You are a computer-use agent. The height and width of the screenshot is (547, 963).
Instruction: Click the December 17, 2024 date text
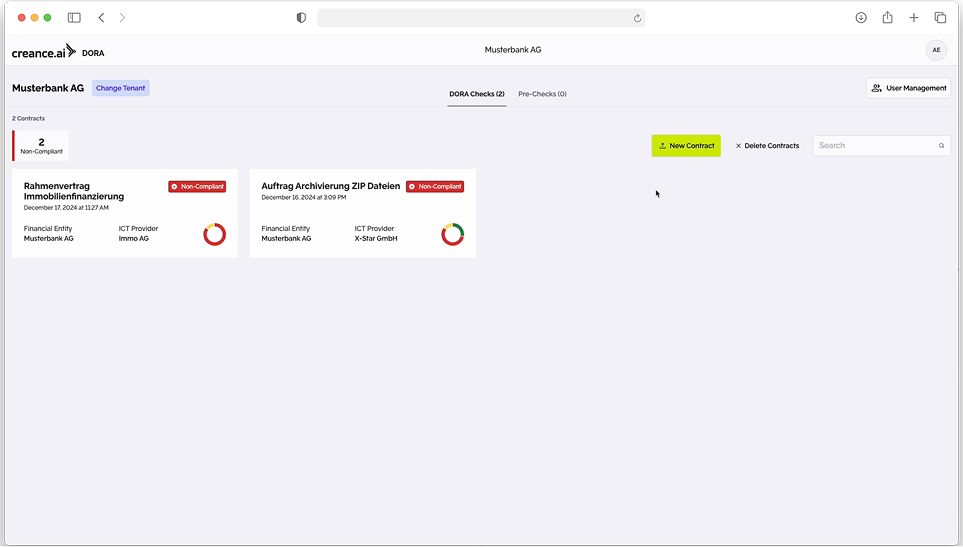pyautogui.click(x=66, y=208)
